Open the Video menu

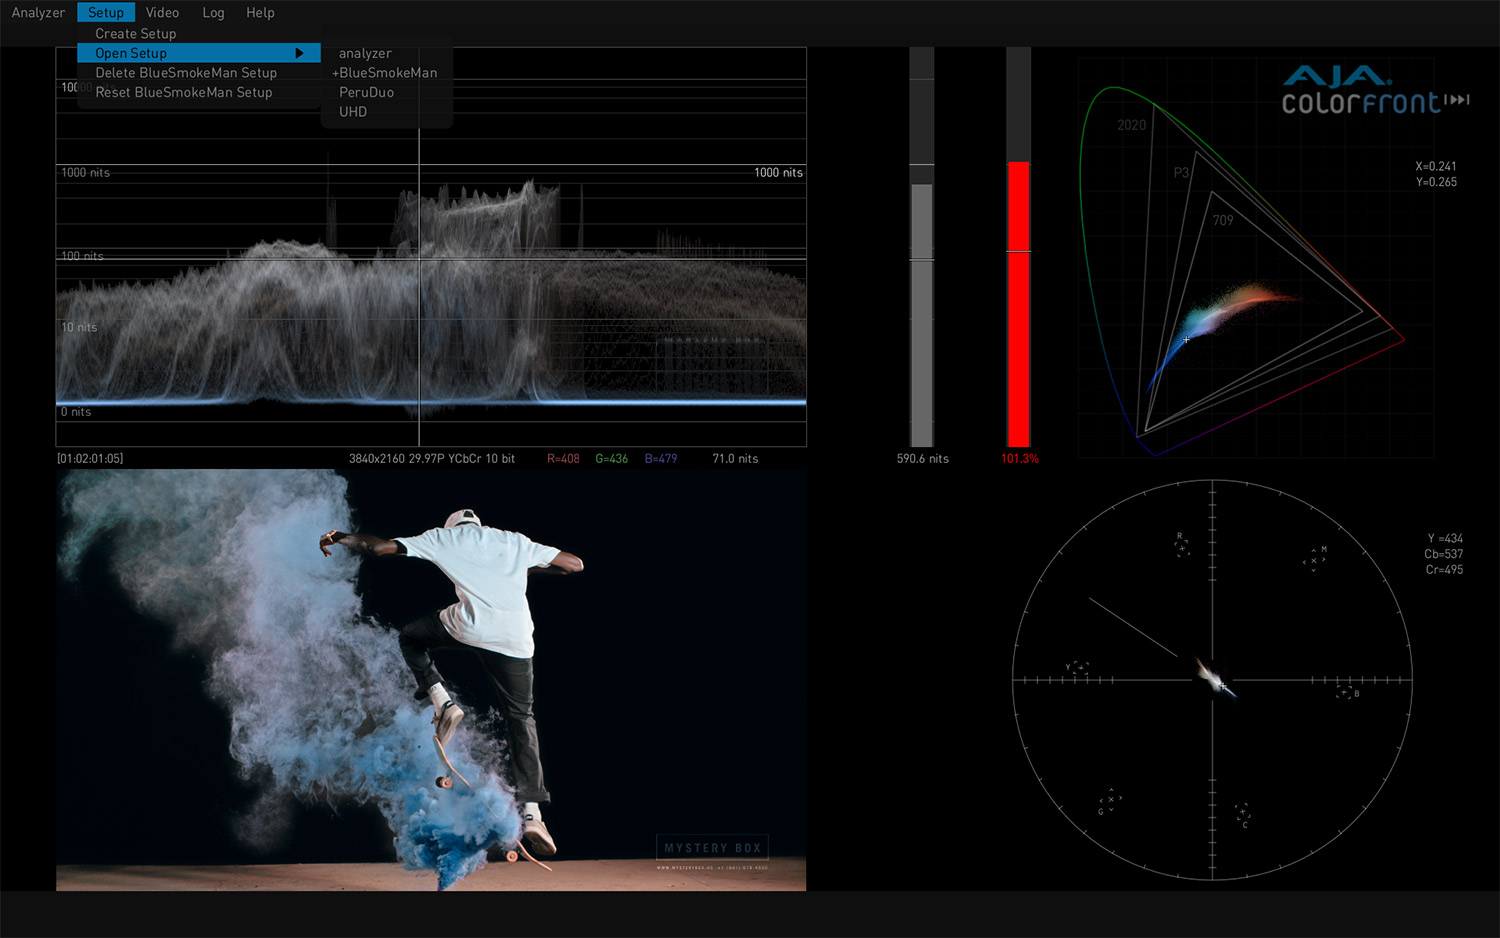[162, 13]
